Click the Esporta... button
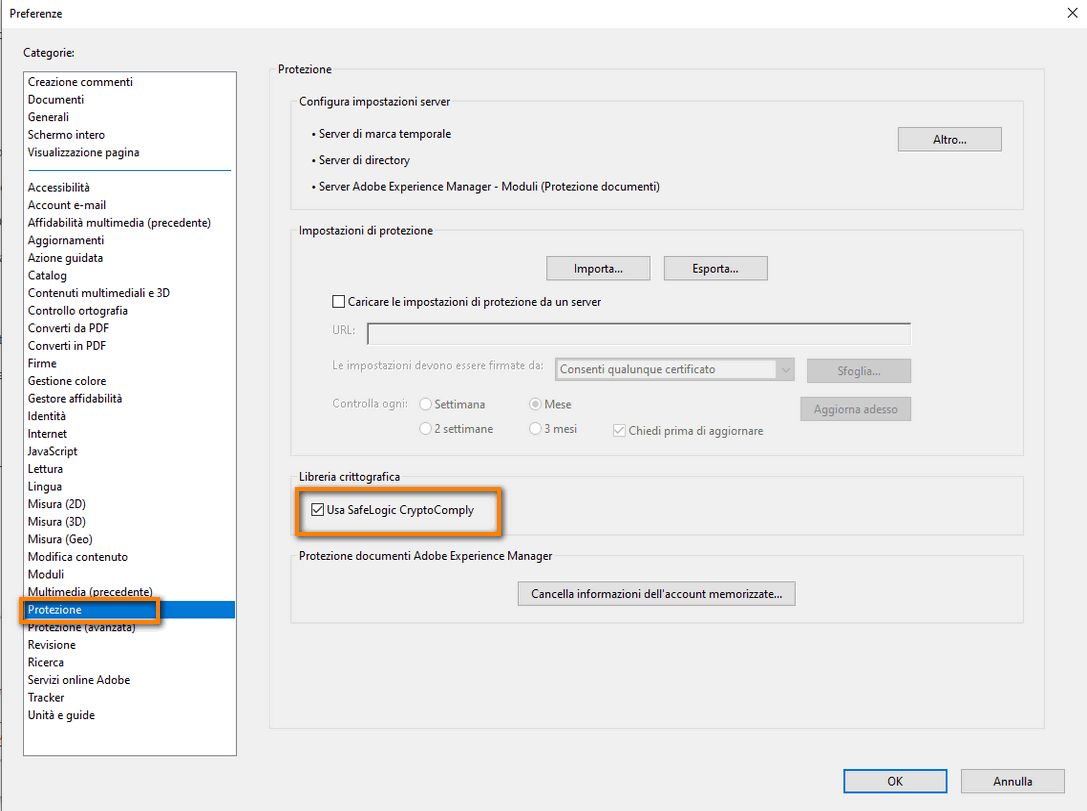 (715, 268)
